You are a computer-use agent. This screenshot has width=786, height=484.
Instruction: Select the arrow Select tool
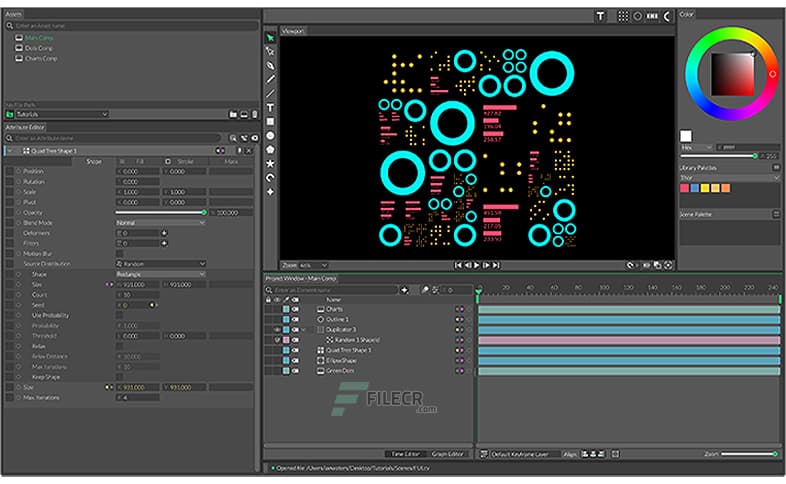pyautogui.click(x=270, y=37)
